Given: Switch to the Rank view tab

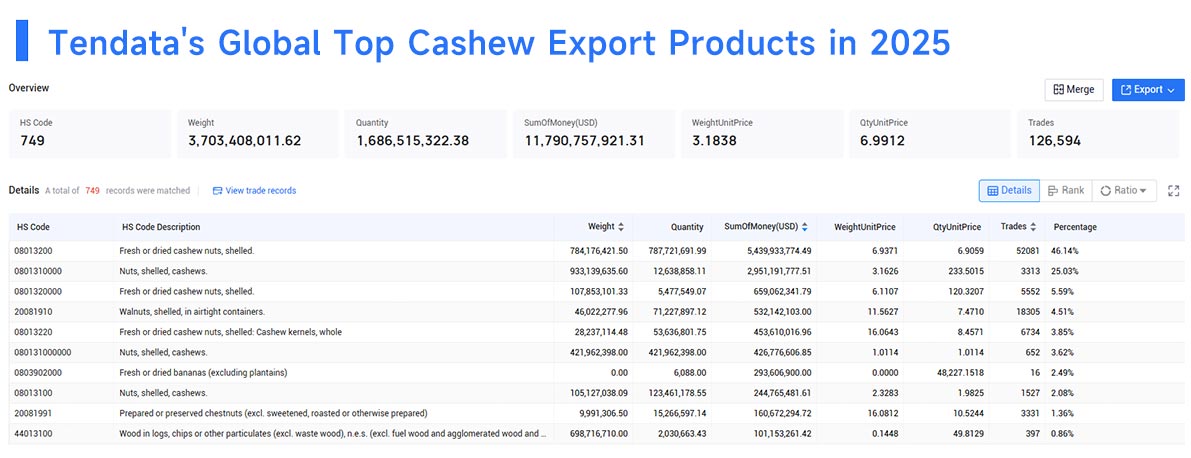Looking at the screenshot, I should (1066, 191).
